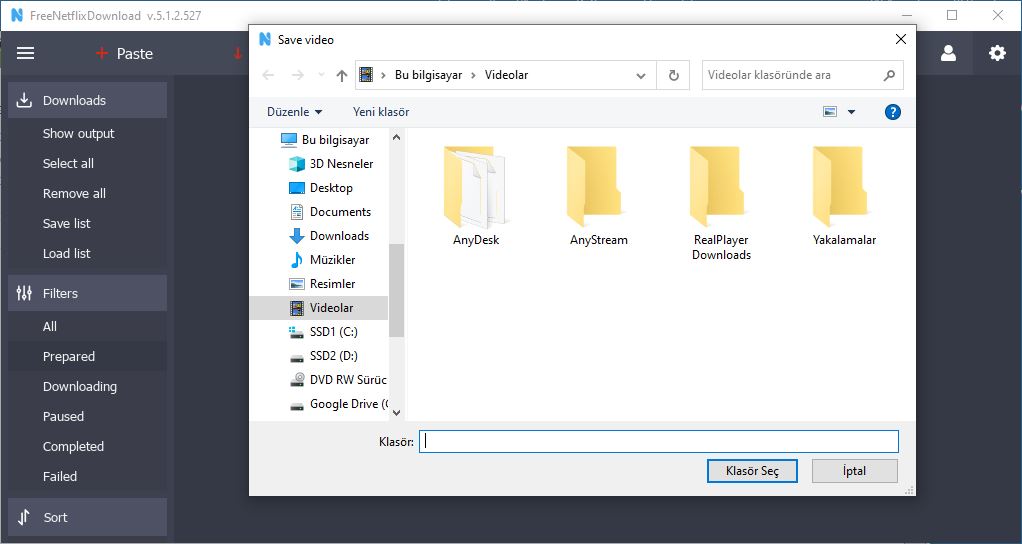The height and width of the screenshot is (544, 1022).
Task: Open the AnyDesk folder
Action: click(x=476, y=196)
